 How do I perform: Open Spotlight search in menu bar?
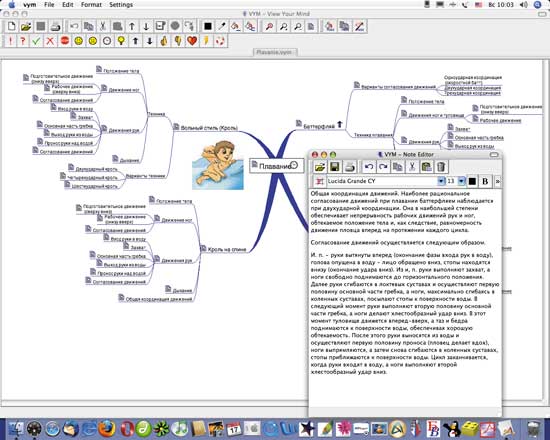click(538, 5)
